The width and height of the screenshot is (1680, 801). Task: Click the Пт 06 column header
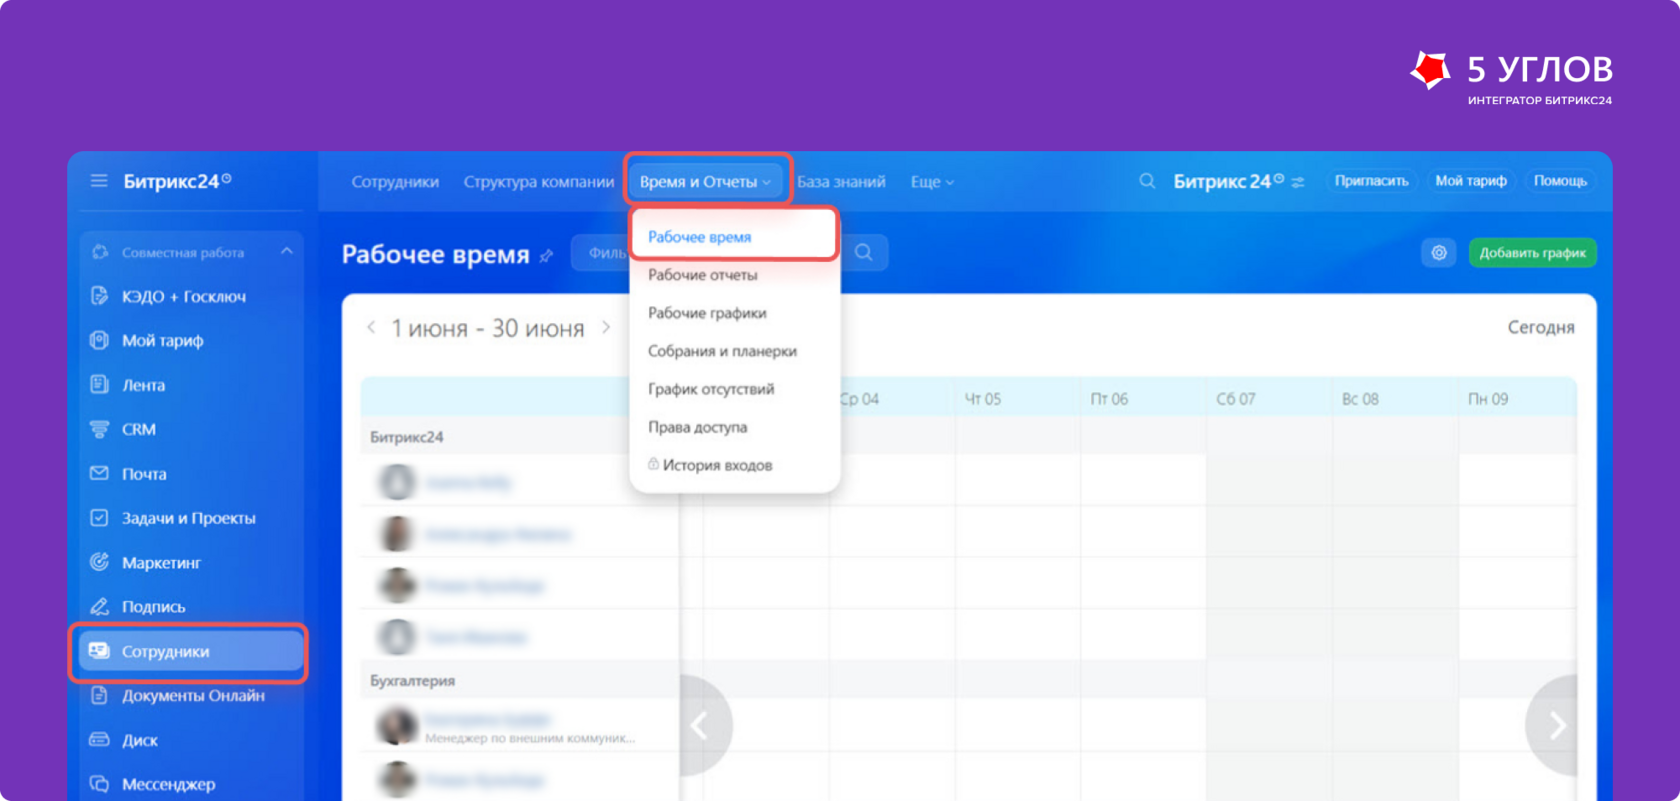pos(1143,399)
